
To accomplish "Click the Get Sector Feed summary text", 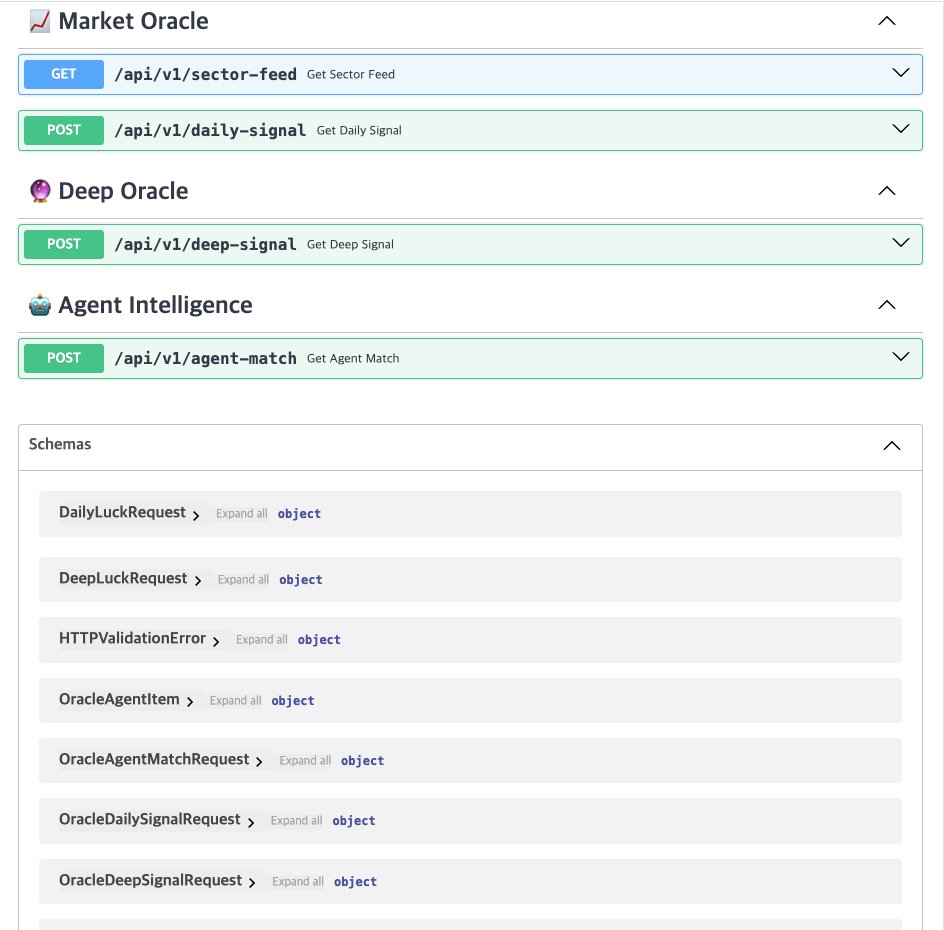I will 351,74.
